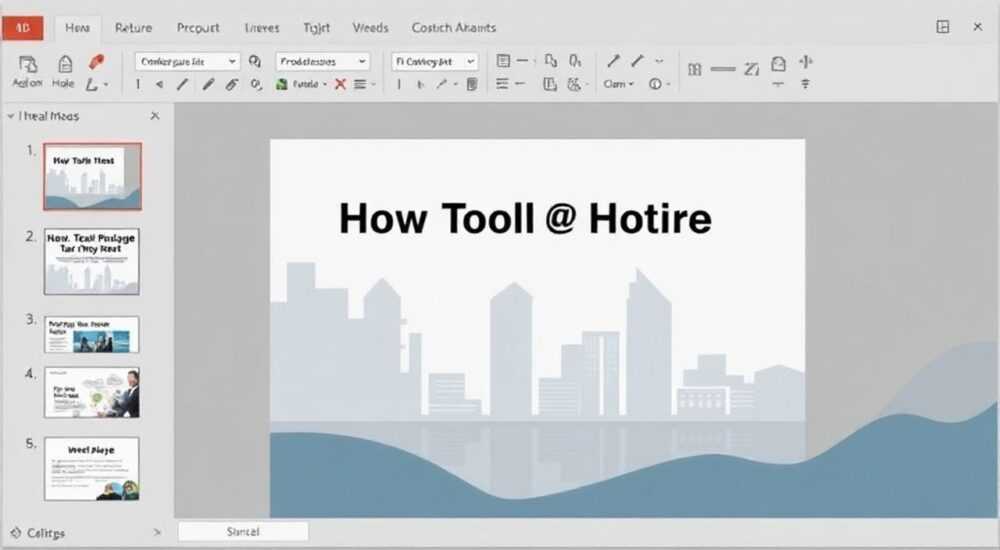The height and width of the screenshot is (550, 1000).
Task: Expand the chevron right of Calitgs
Action: click(x=157, y=532)
